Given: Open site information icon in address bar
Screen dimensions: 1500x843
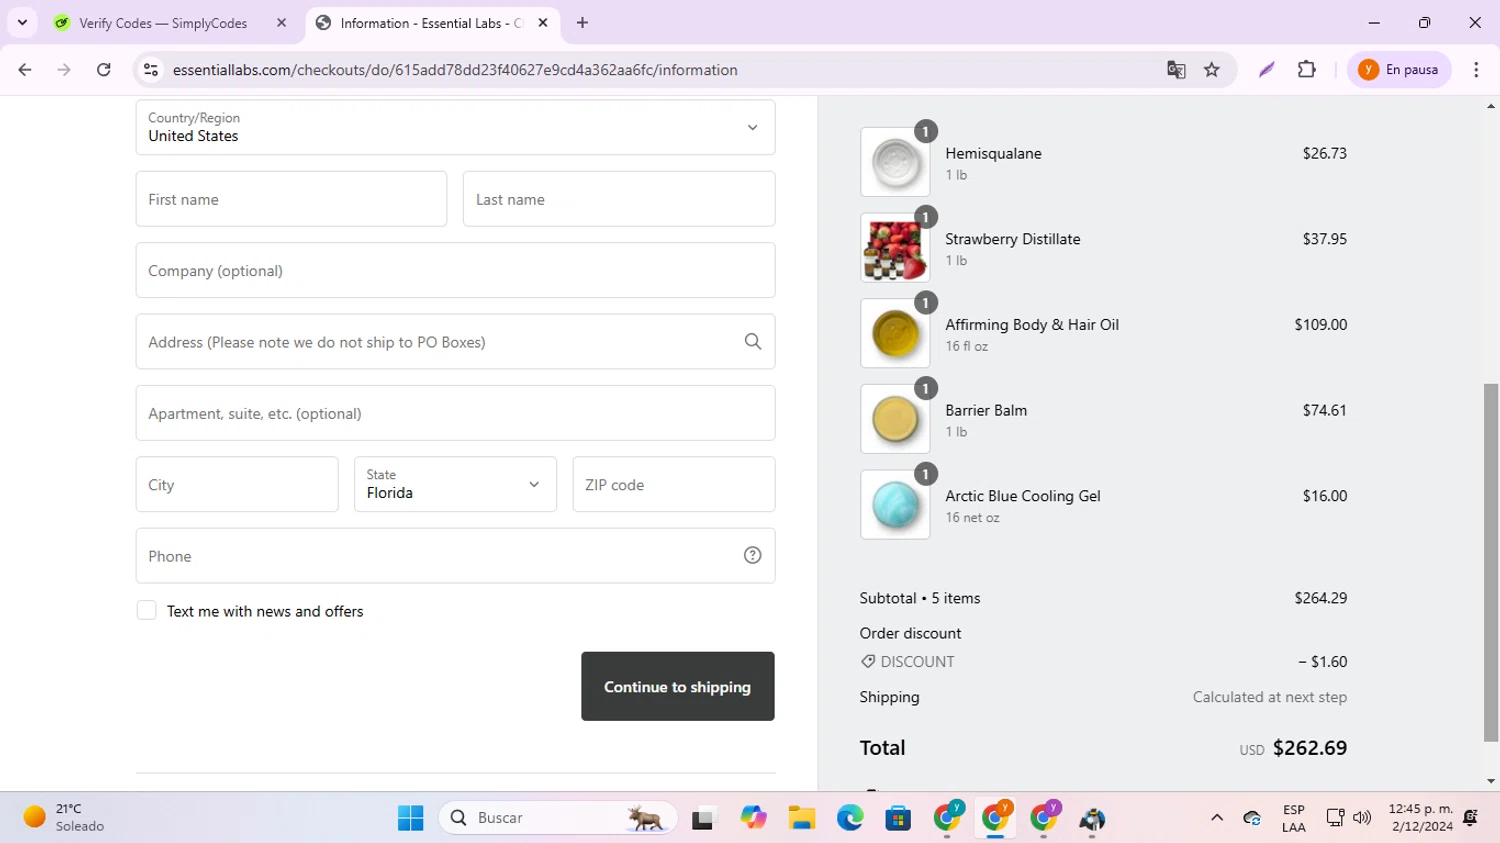Looking at the screenshot, I should pyautogui.click(x=151, y=70).
